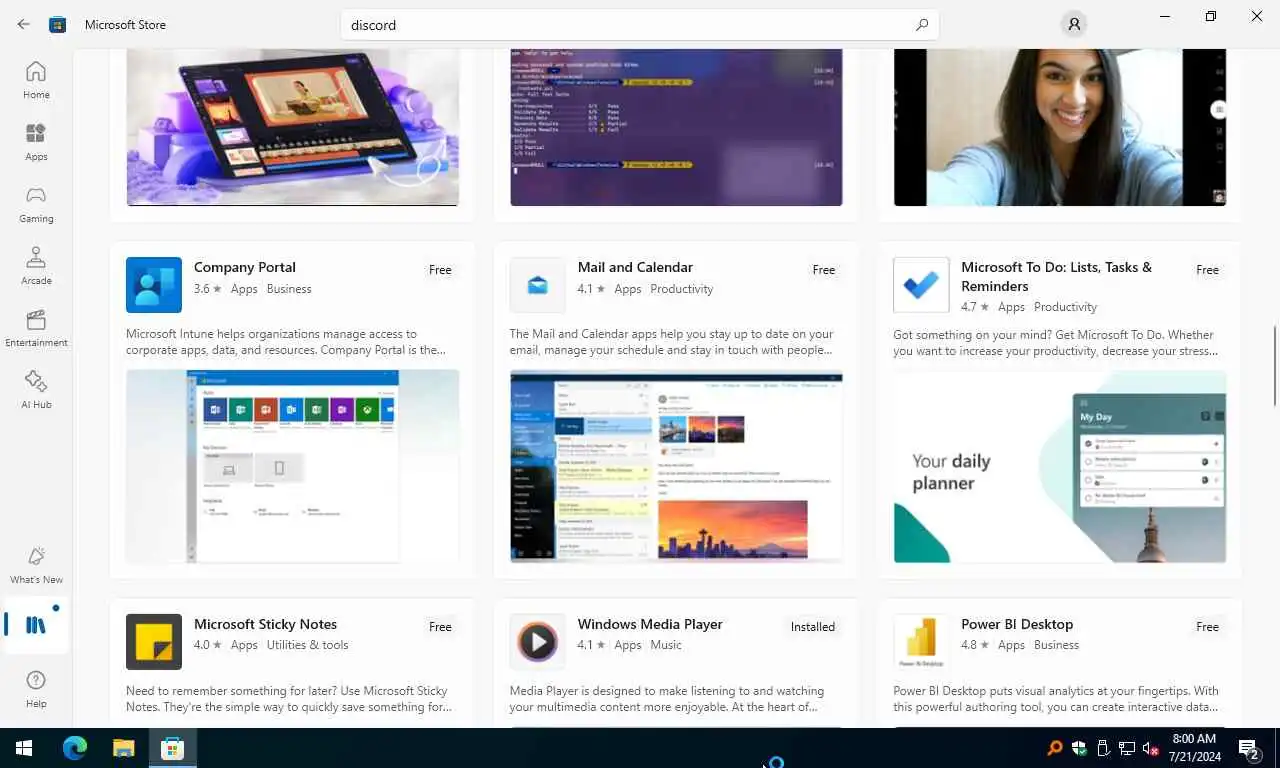The image size is (1280, 768).
Task: Click the volume muted tray icon
Action: 1149,748
